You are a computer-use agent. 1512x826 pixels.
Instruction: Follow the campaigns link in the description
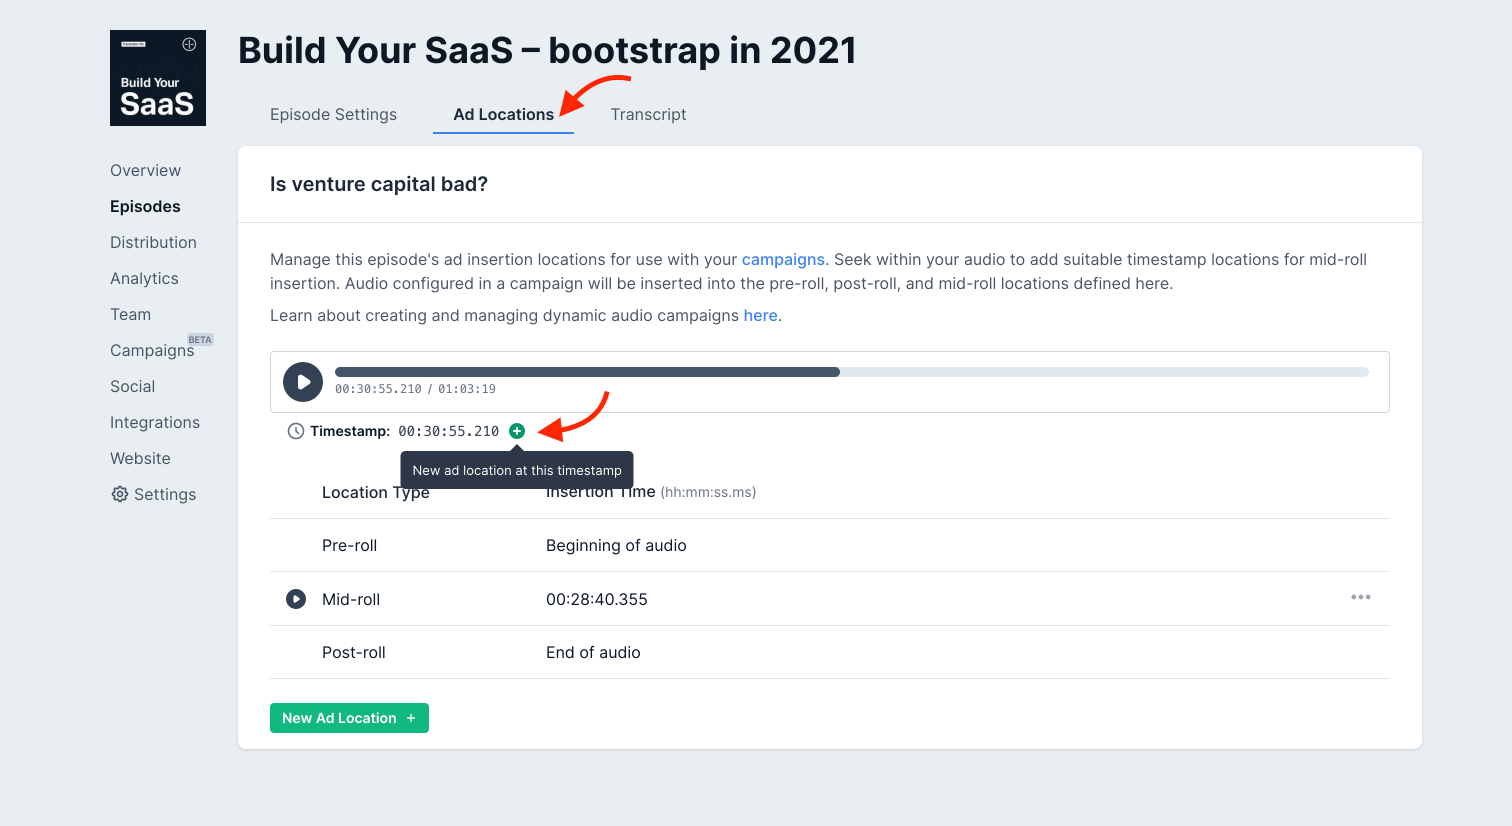coord(783,259)
